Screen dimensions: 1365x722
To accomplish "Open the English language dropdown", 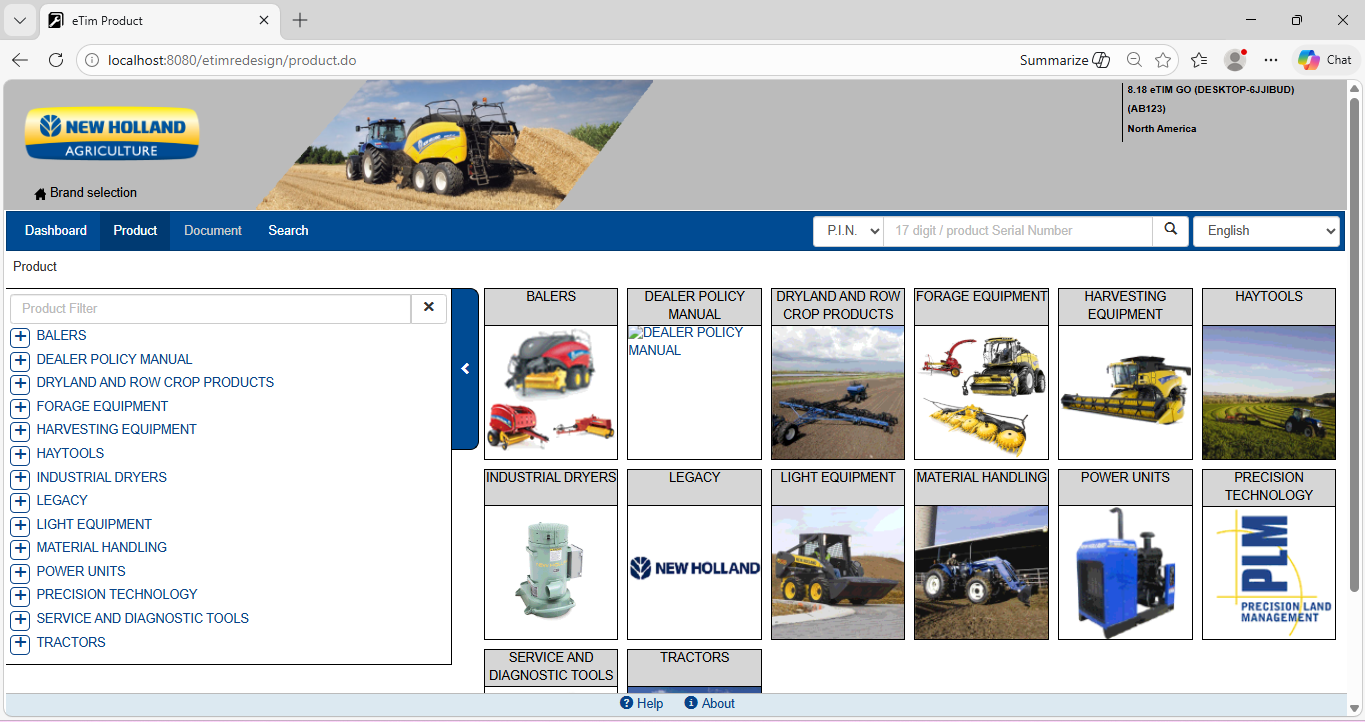I will tap(1266, 230).
